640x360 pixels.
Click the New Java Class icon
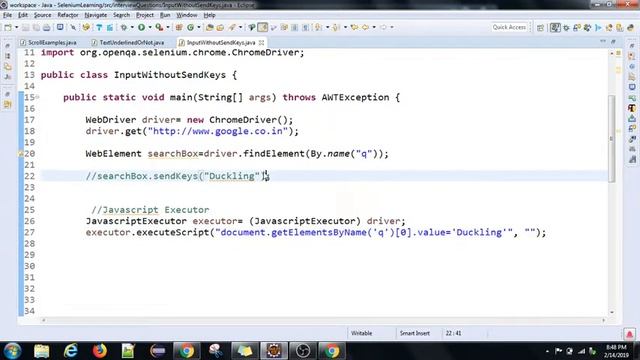[190, 27]
